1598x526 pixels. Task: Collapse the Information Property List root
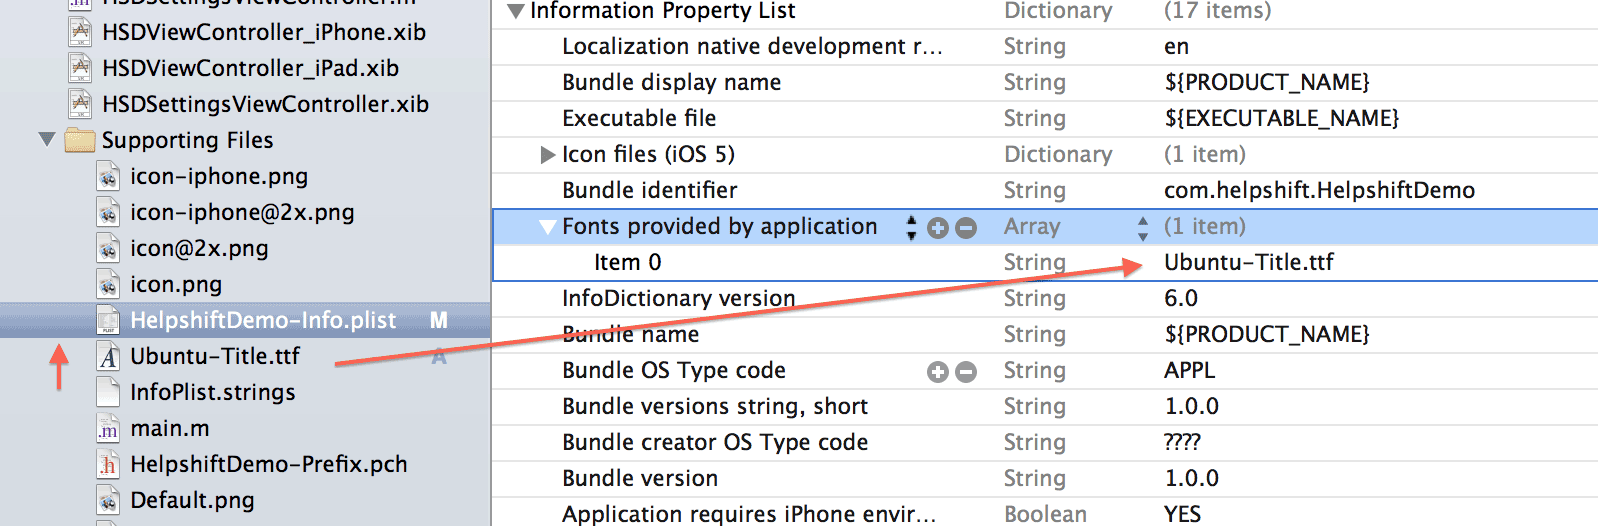pos(516,11)
